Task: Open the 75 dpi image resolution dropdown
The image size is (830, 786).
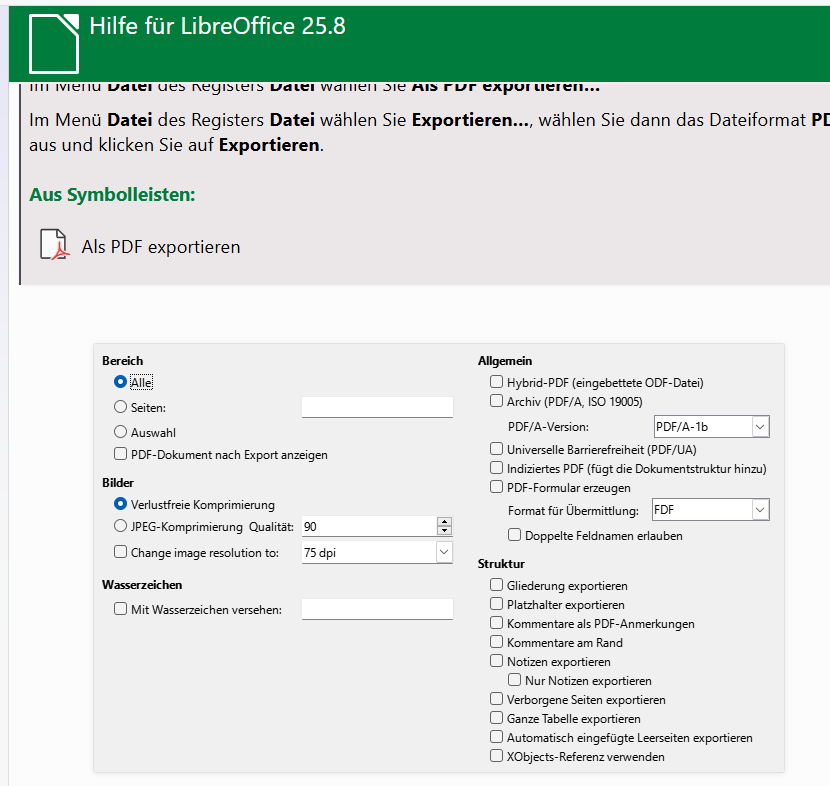Action: coord(444,552)
